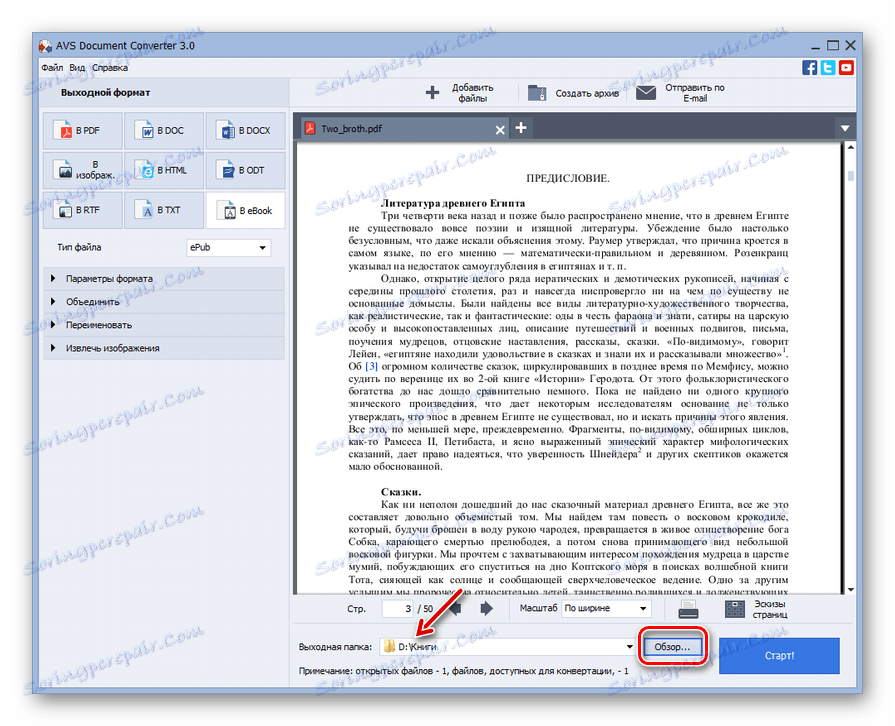Click the page number input field
This screenshot has height=726, width=895.
click(x=397, y=608)
